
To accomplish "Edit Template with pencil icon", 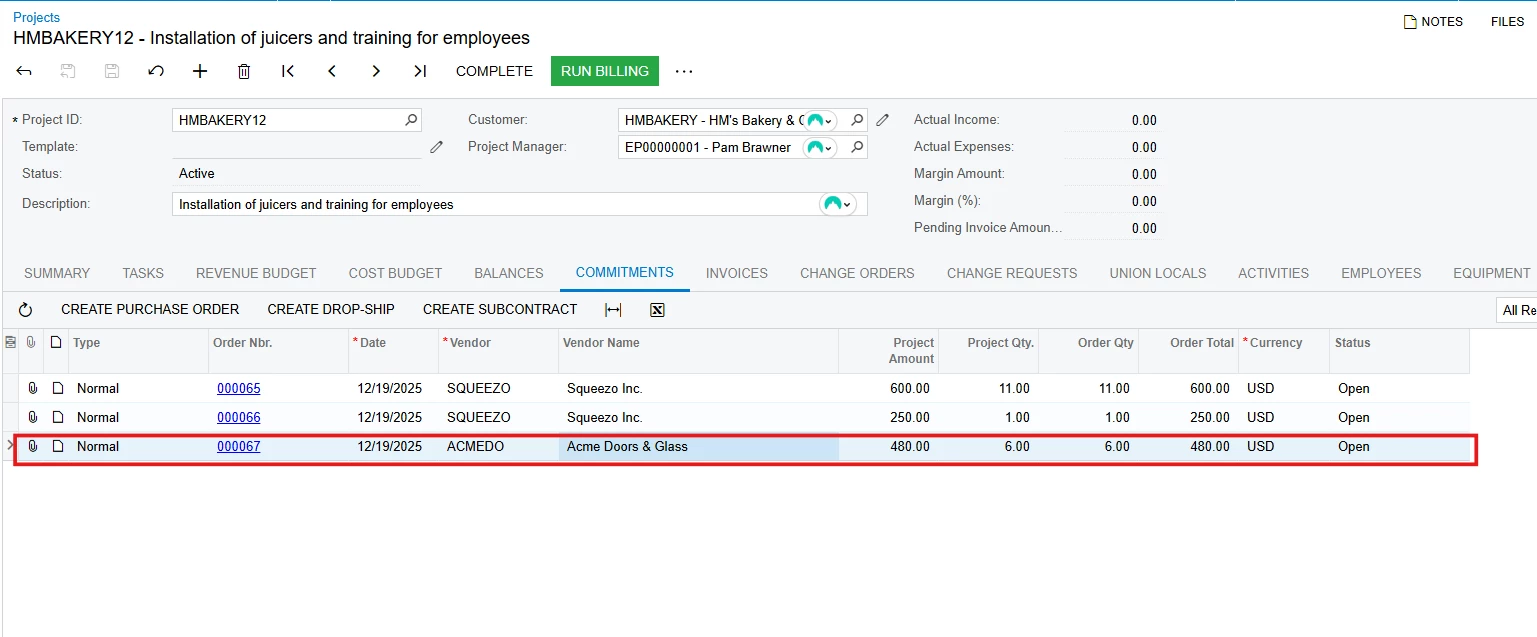I will pos(436,147).
